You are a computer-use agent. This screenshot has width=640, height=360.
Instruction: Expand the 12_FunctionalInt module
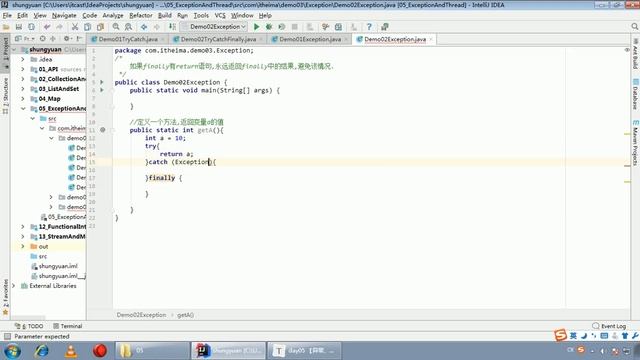click(x=23, y=227)
